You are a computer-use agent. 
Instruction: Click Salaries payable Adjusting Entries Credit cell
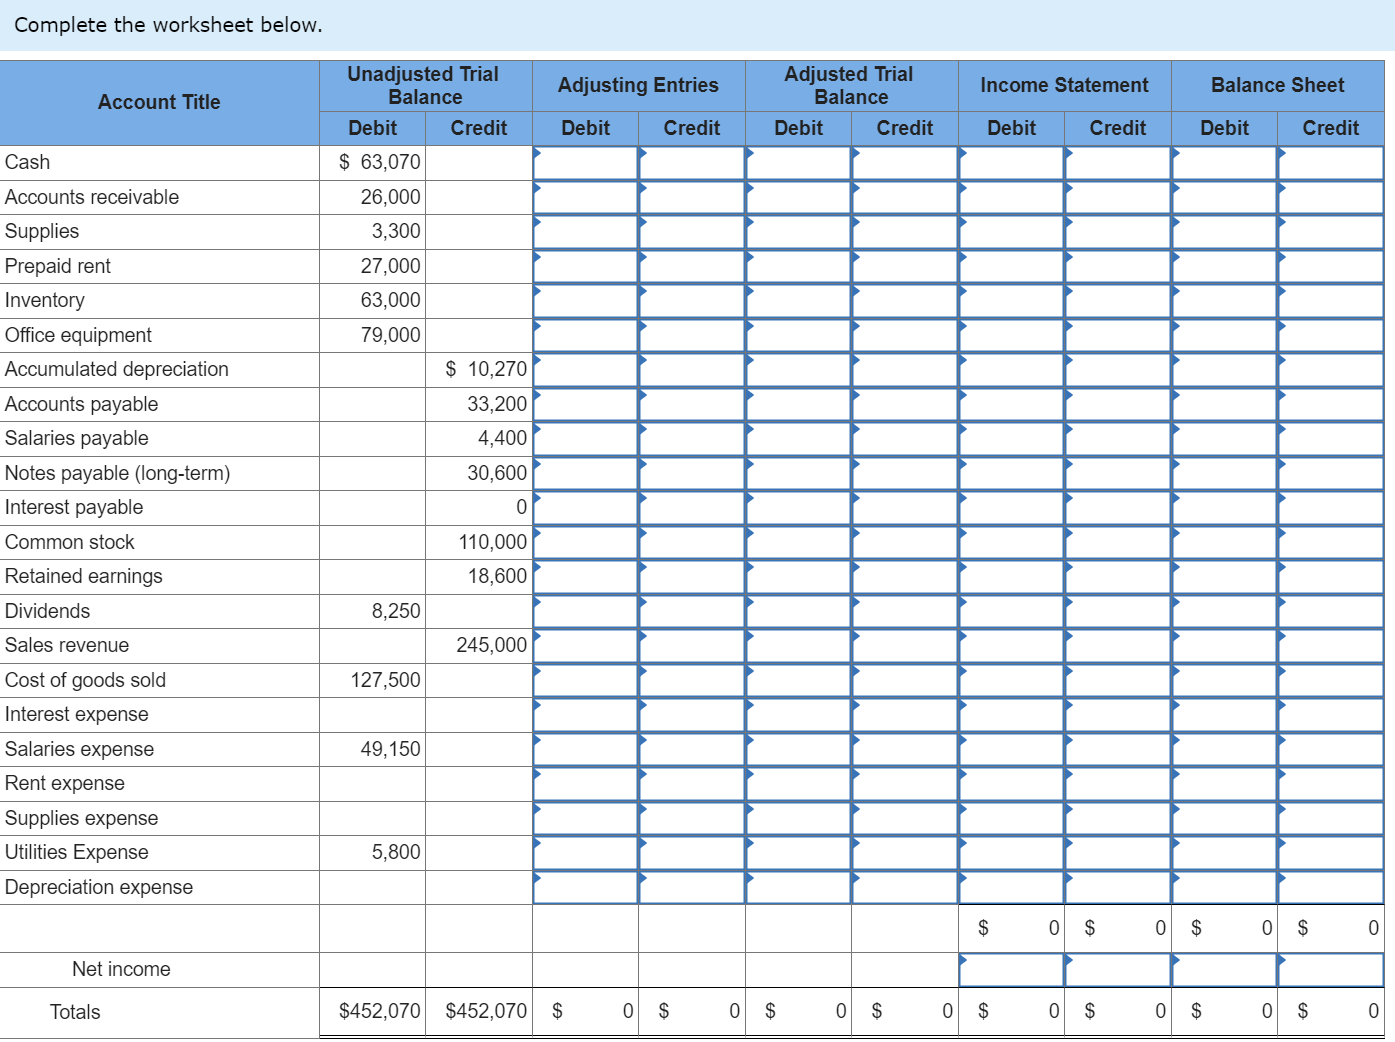coord(692,439)
